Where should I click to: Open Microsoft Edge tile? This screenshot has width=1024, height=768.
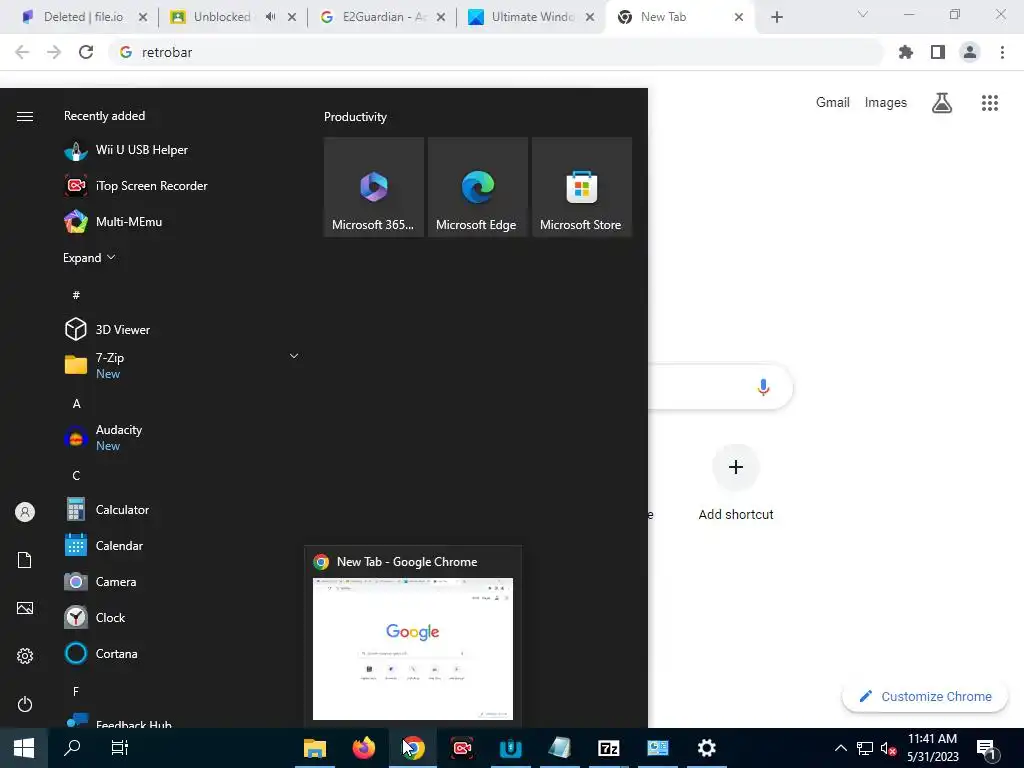click(477, 187)
